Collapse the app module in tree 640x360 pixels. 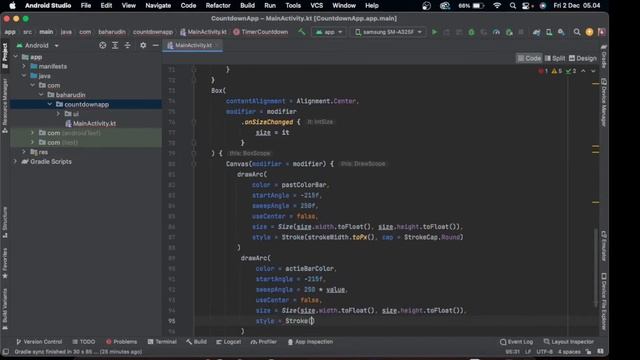16,57
